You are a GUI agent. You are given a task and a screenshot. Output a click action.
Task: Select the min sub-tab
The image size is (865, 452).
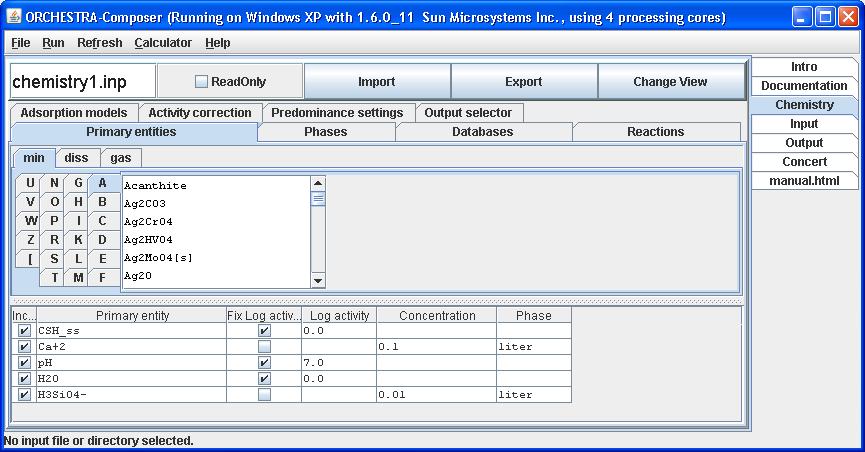[x=34, y=158]
